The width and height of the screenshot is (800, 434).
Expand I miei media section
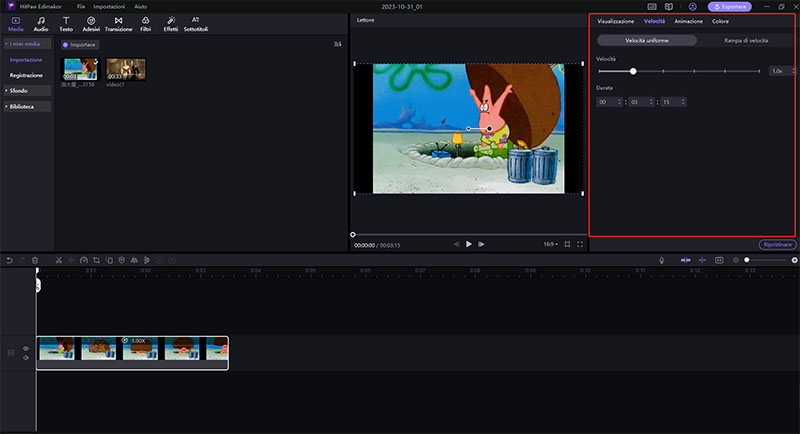coord(28,44)
